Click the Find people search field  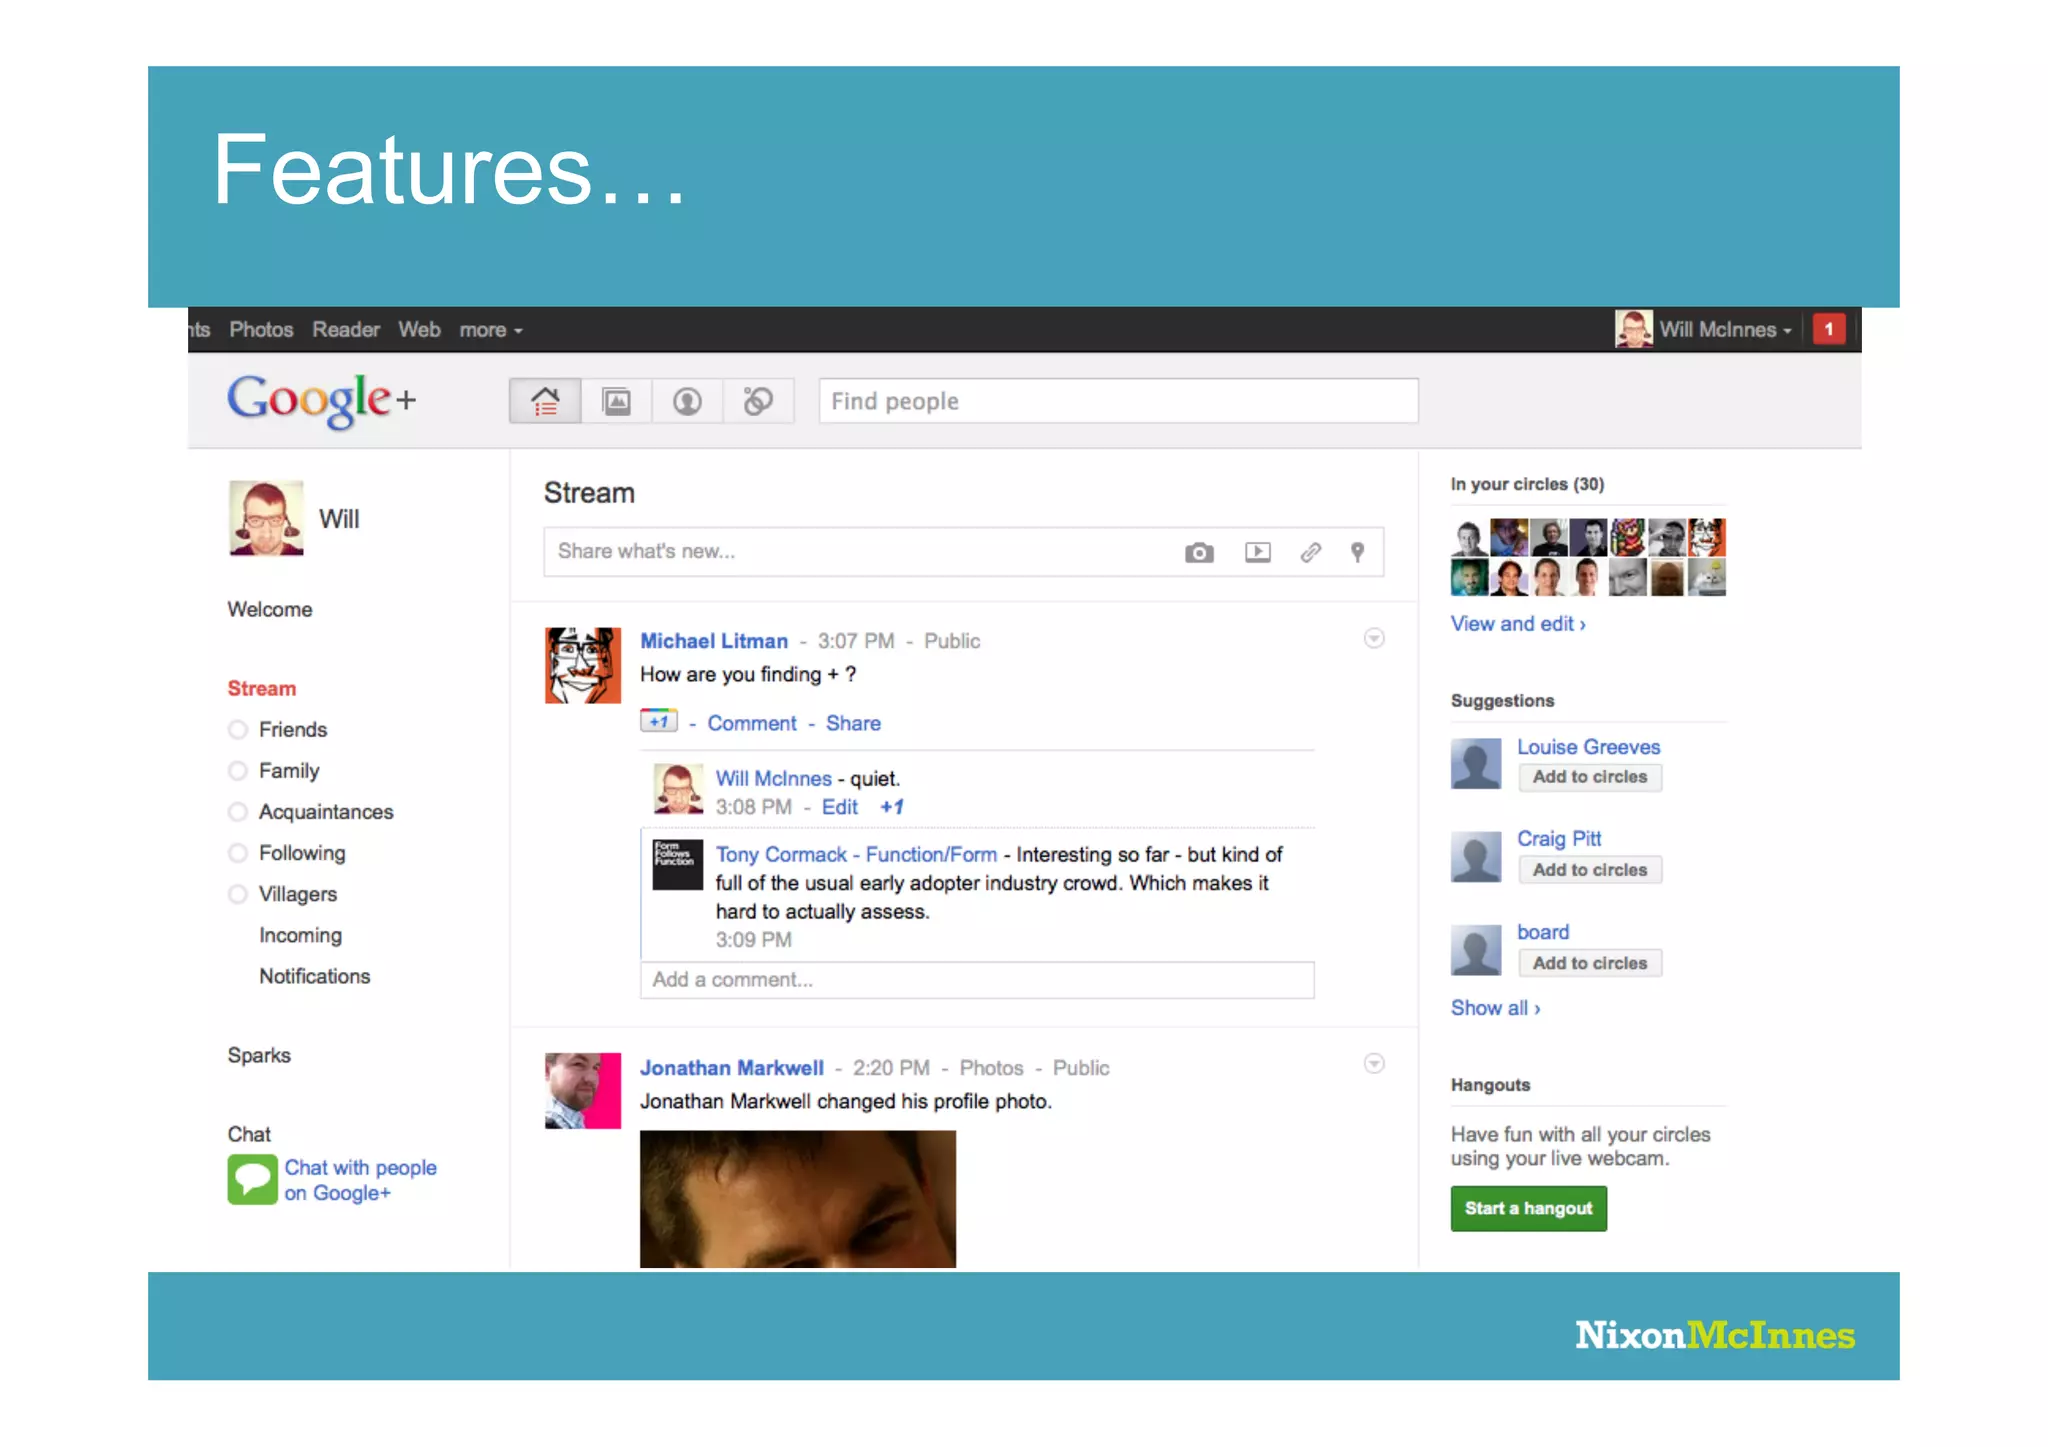click(1118, 401)
